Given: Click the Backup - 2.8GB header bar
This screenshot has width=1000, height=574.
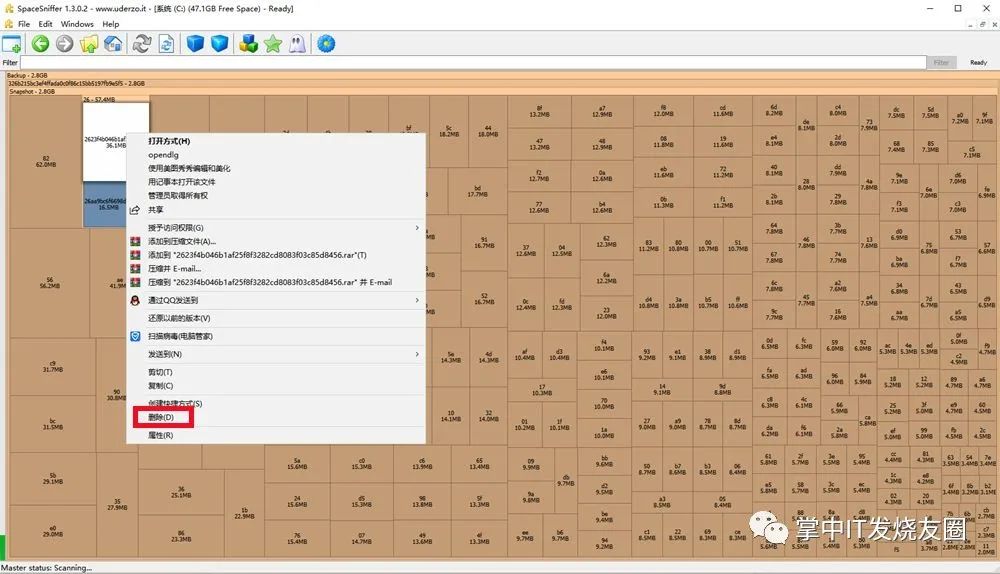Looking at the screenshot, I should (501, 75).
